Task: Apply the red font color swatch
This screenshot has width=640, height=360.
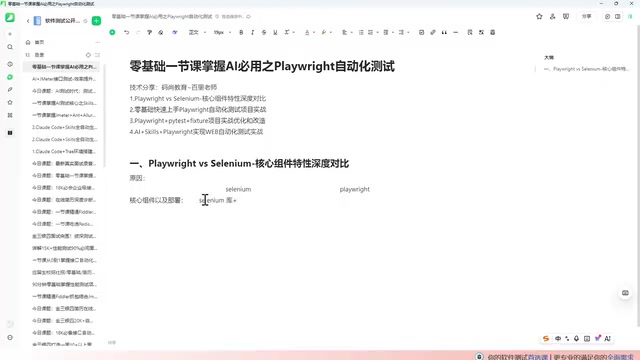Action: tap(307, 32)
